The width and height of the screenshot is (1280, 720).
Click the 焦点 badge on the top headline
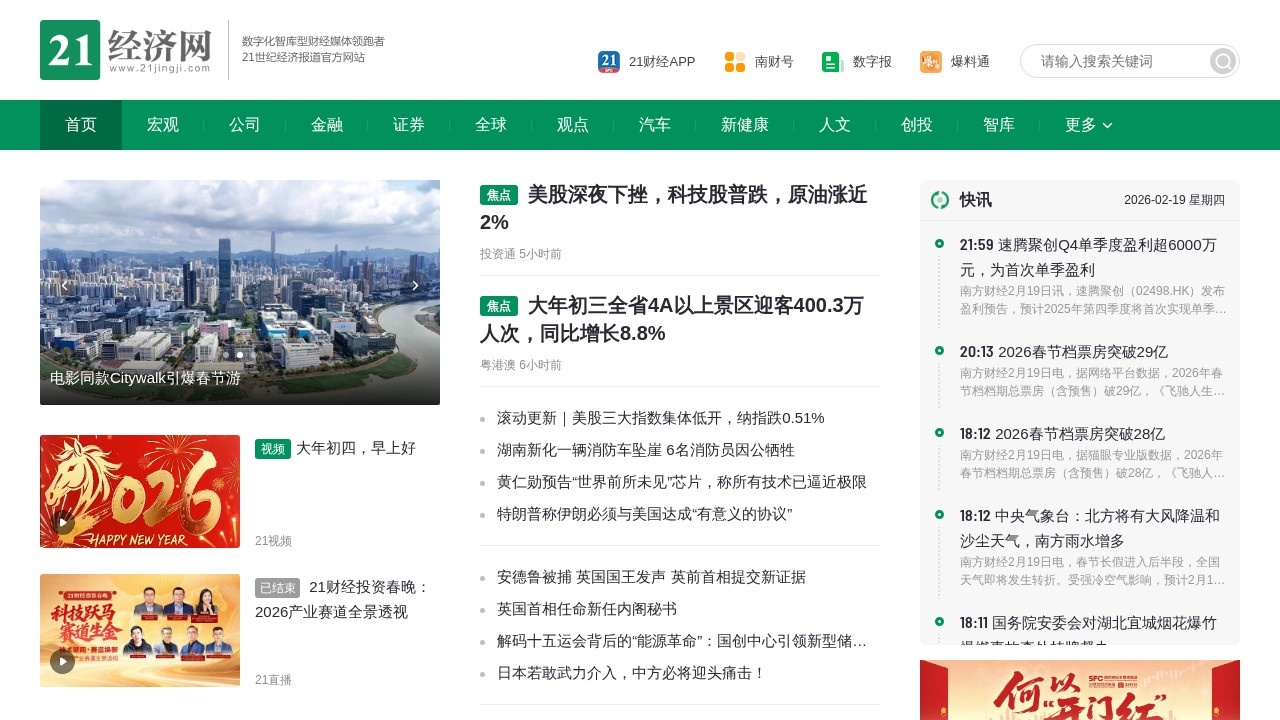pos(499,196)
